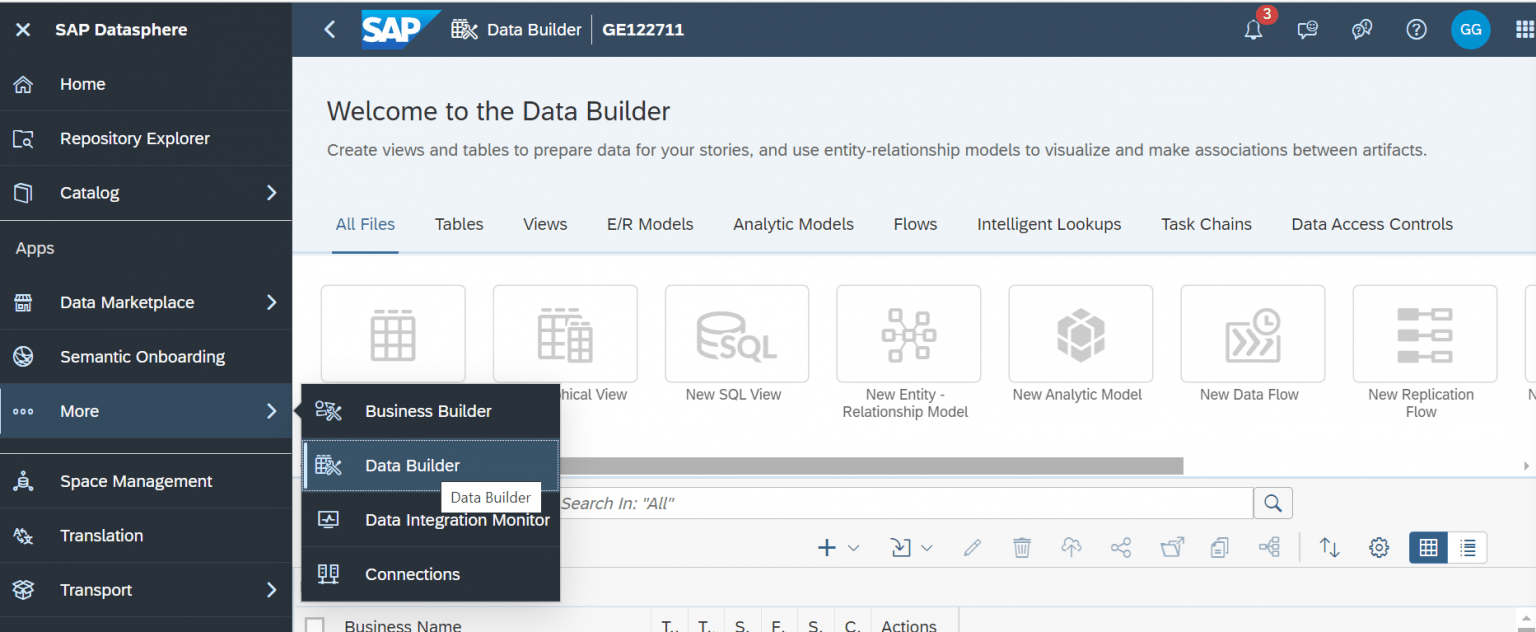This screenshot has height=632, width=1536.
Task: Select Data Integration Monitor from the menu
Action: tap(456, 520)
